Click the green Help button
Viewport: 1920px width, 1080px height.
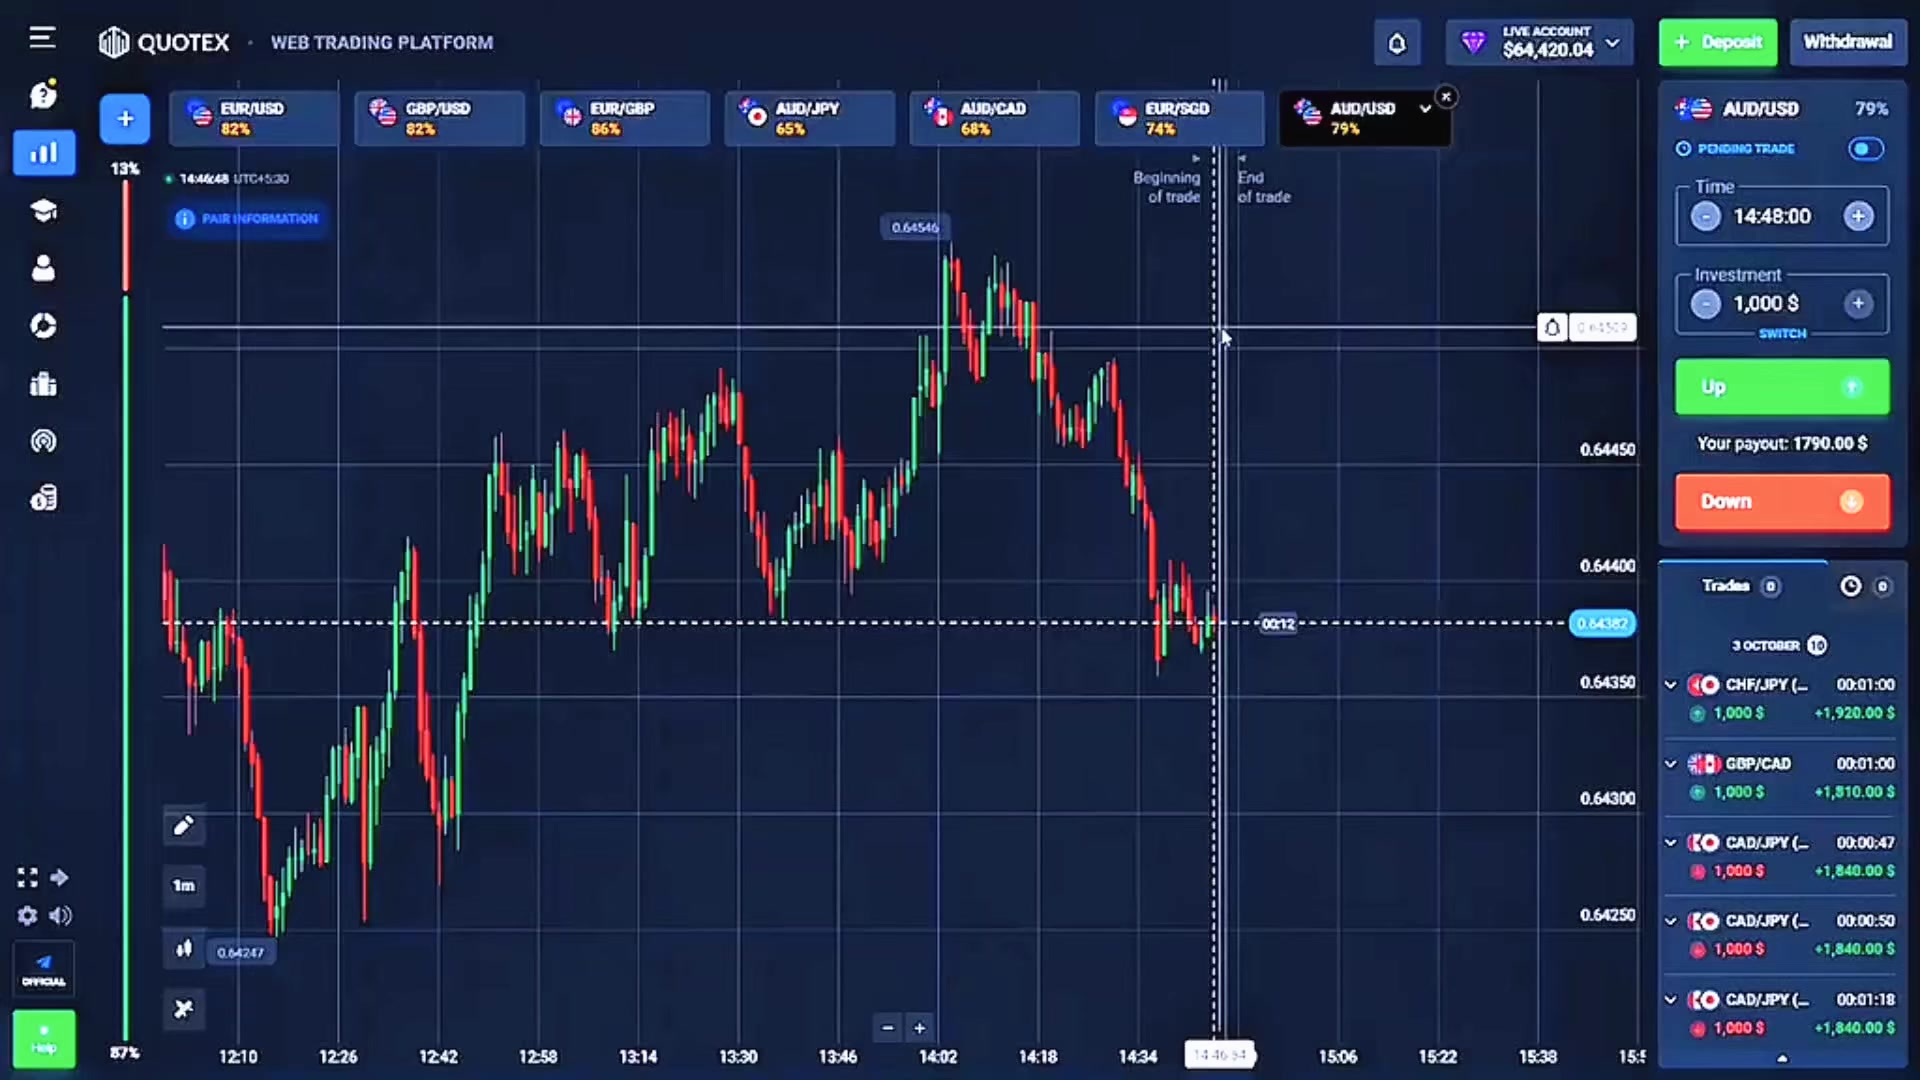click(43, 1039)
